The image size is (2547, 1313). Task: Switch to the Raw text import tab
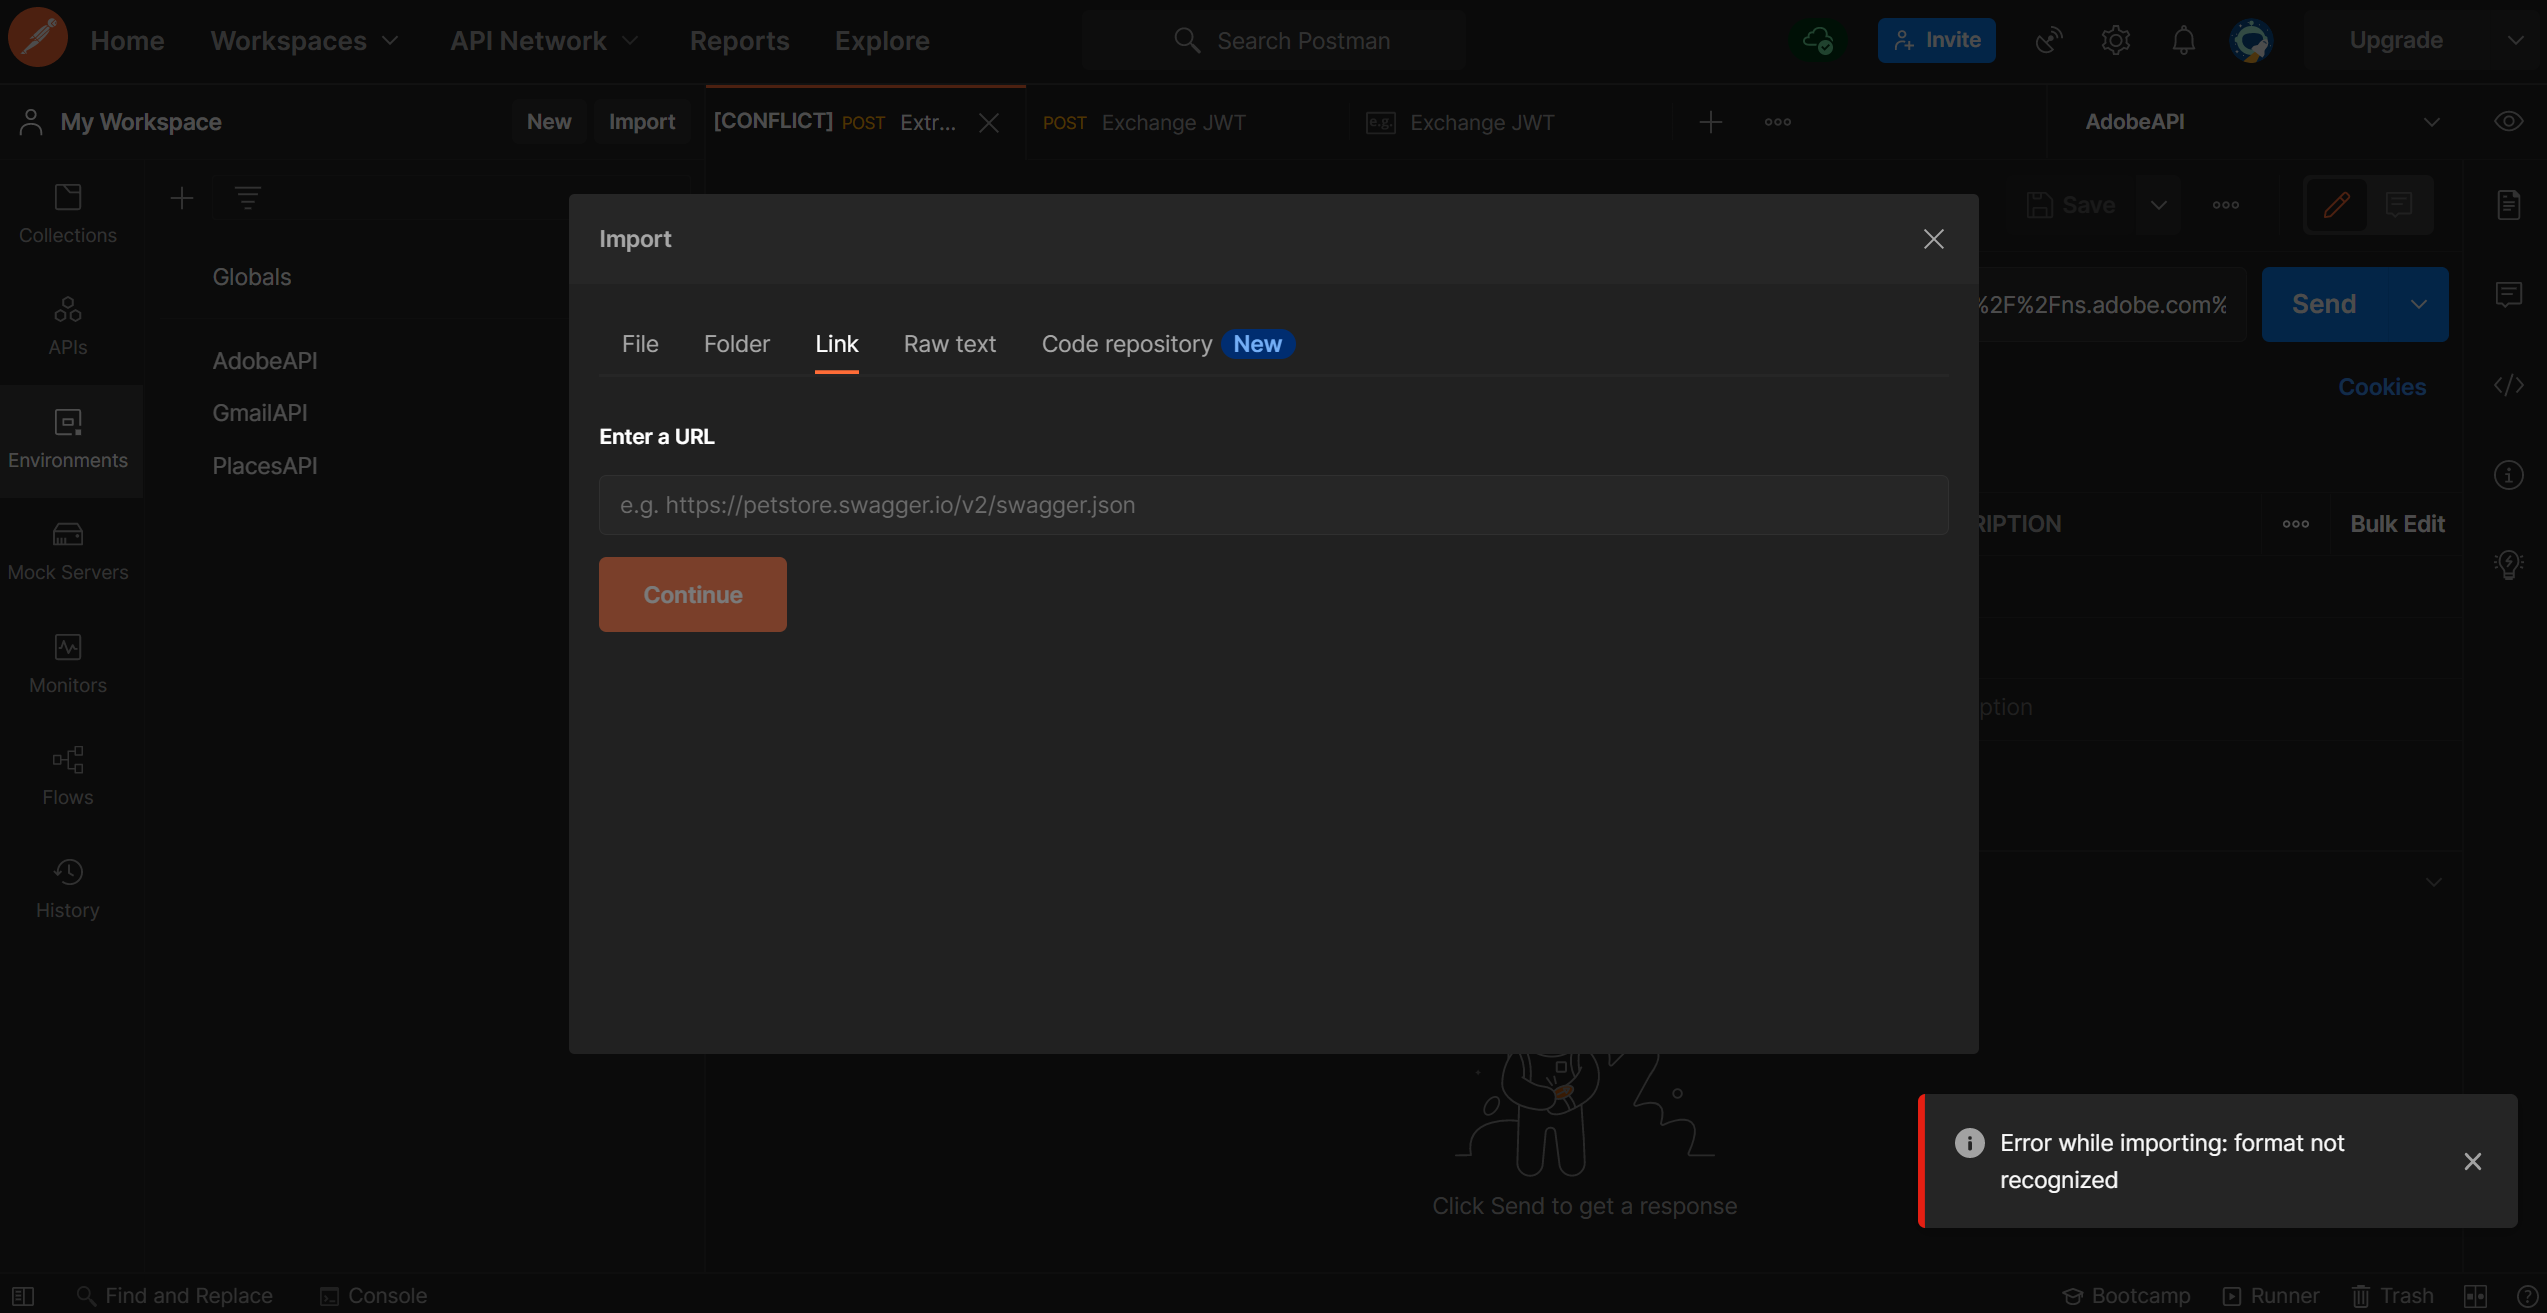[x=949, y=343]
